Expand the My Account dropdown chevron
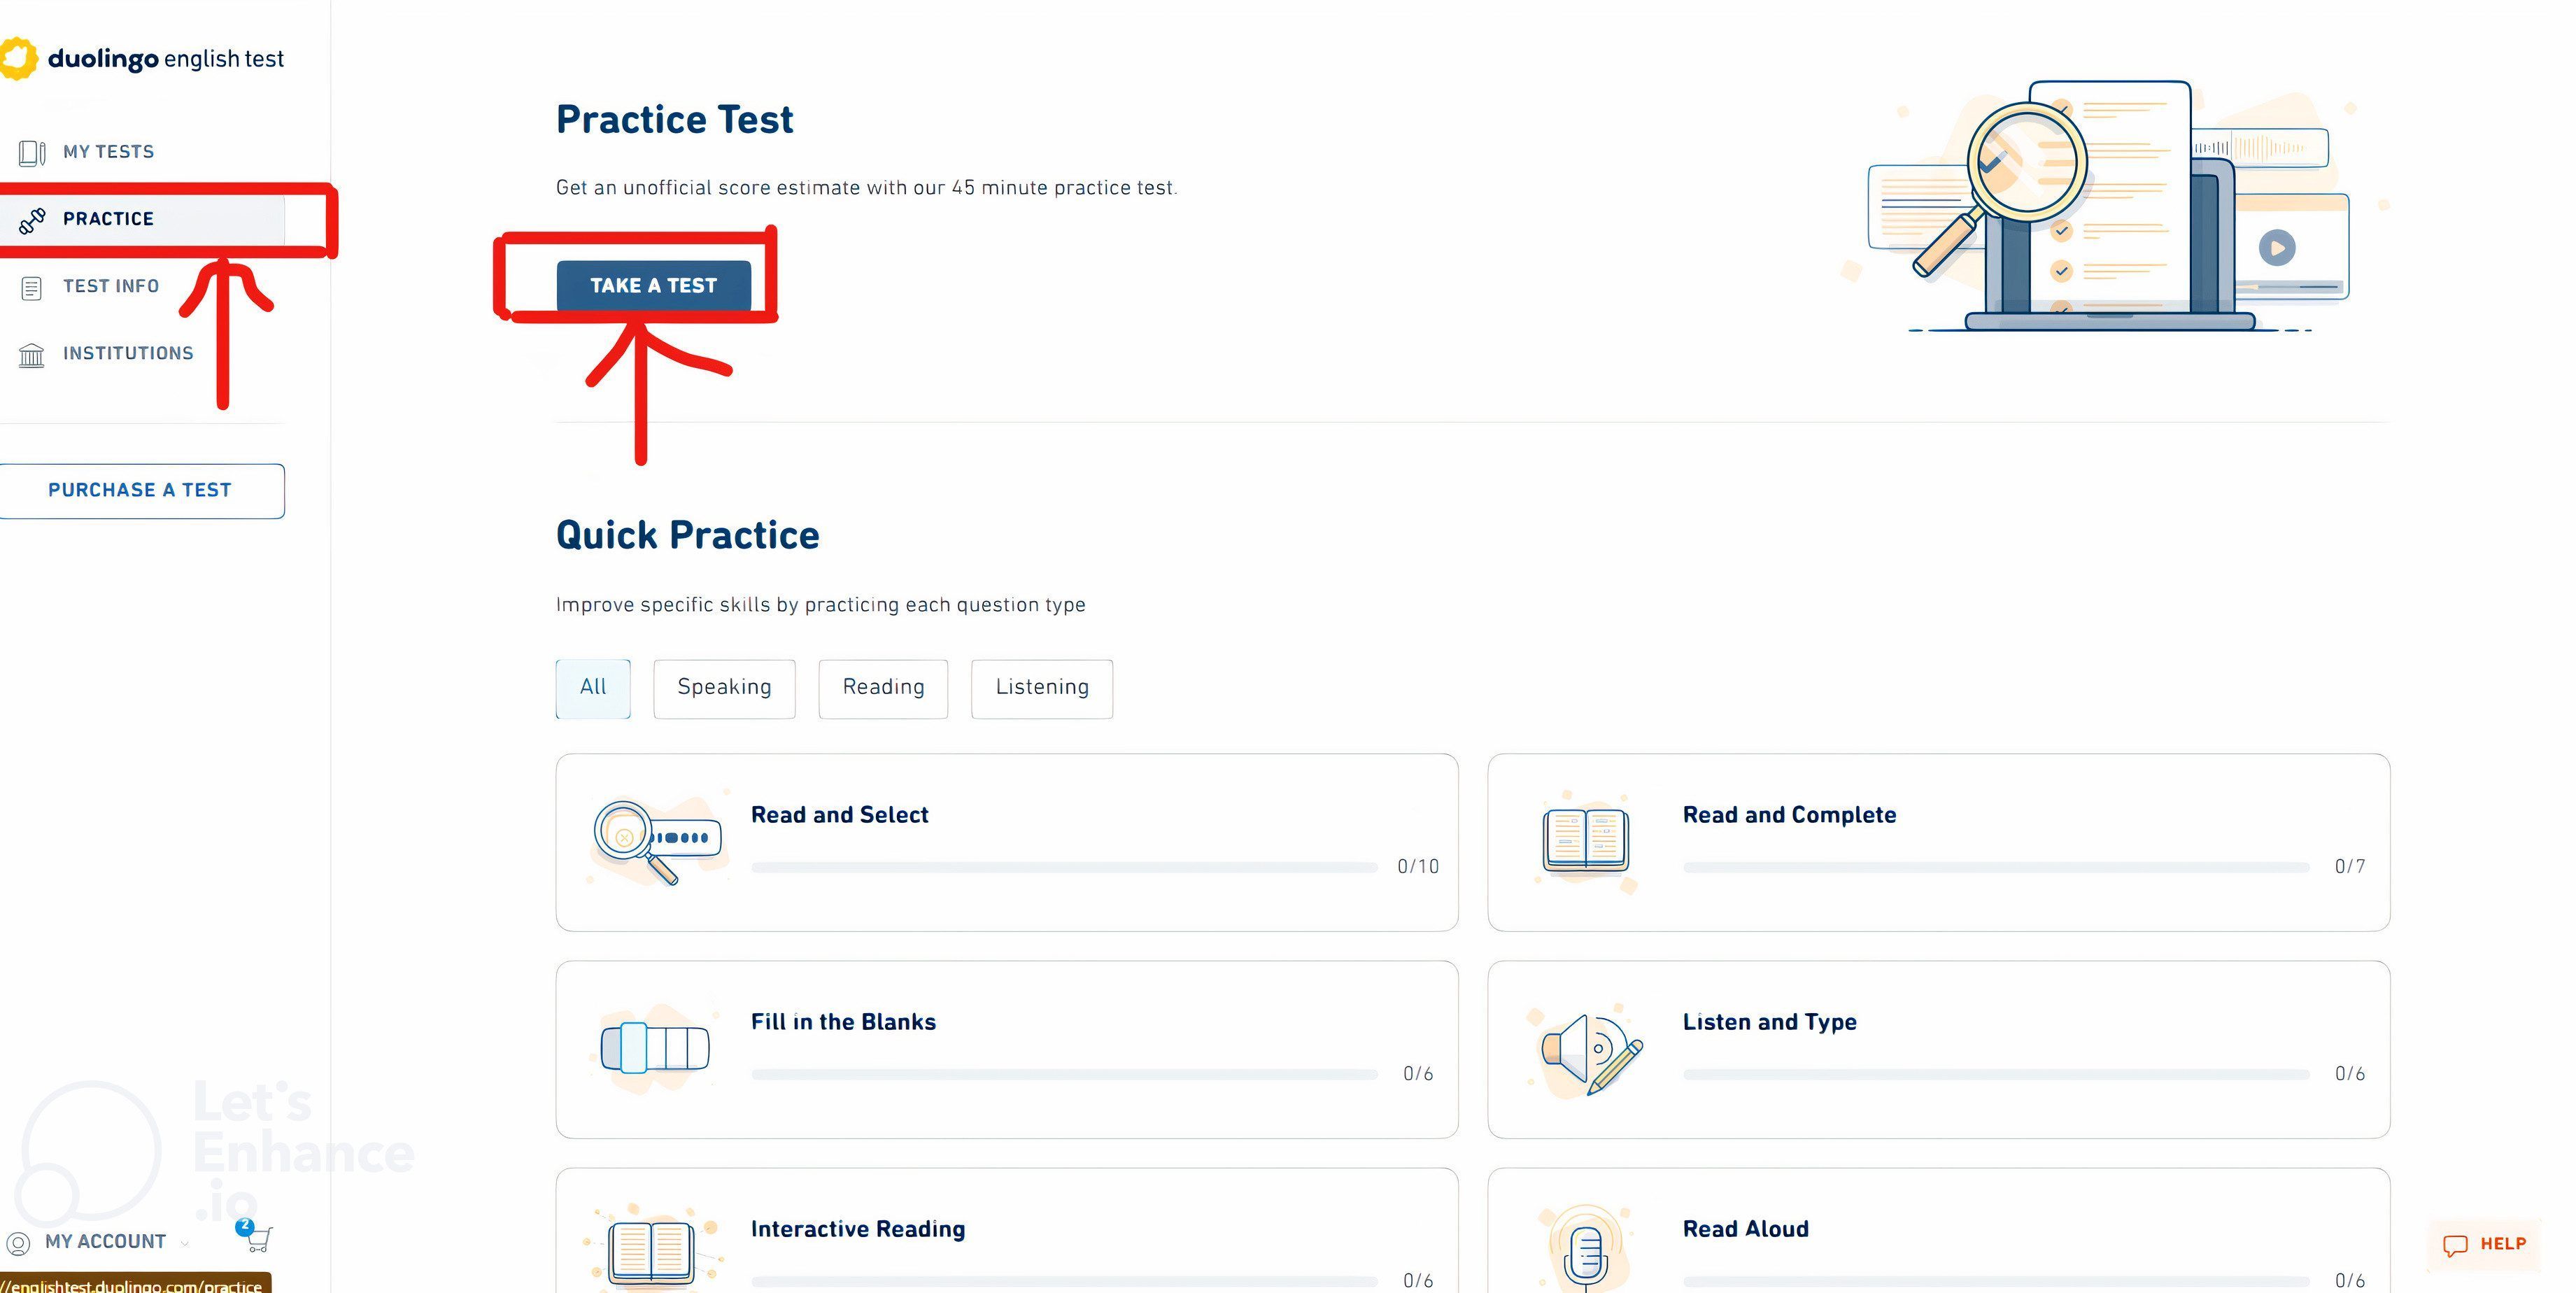Image resolution: width=2576 pixels, height=1293 pixels. click(x=185, y=1243)
